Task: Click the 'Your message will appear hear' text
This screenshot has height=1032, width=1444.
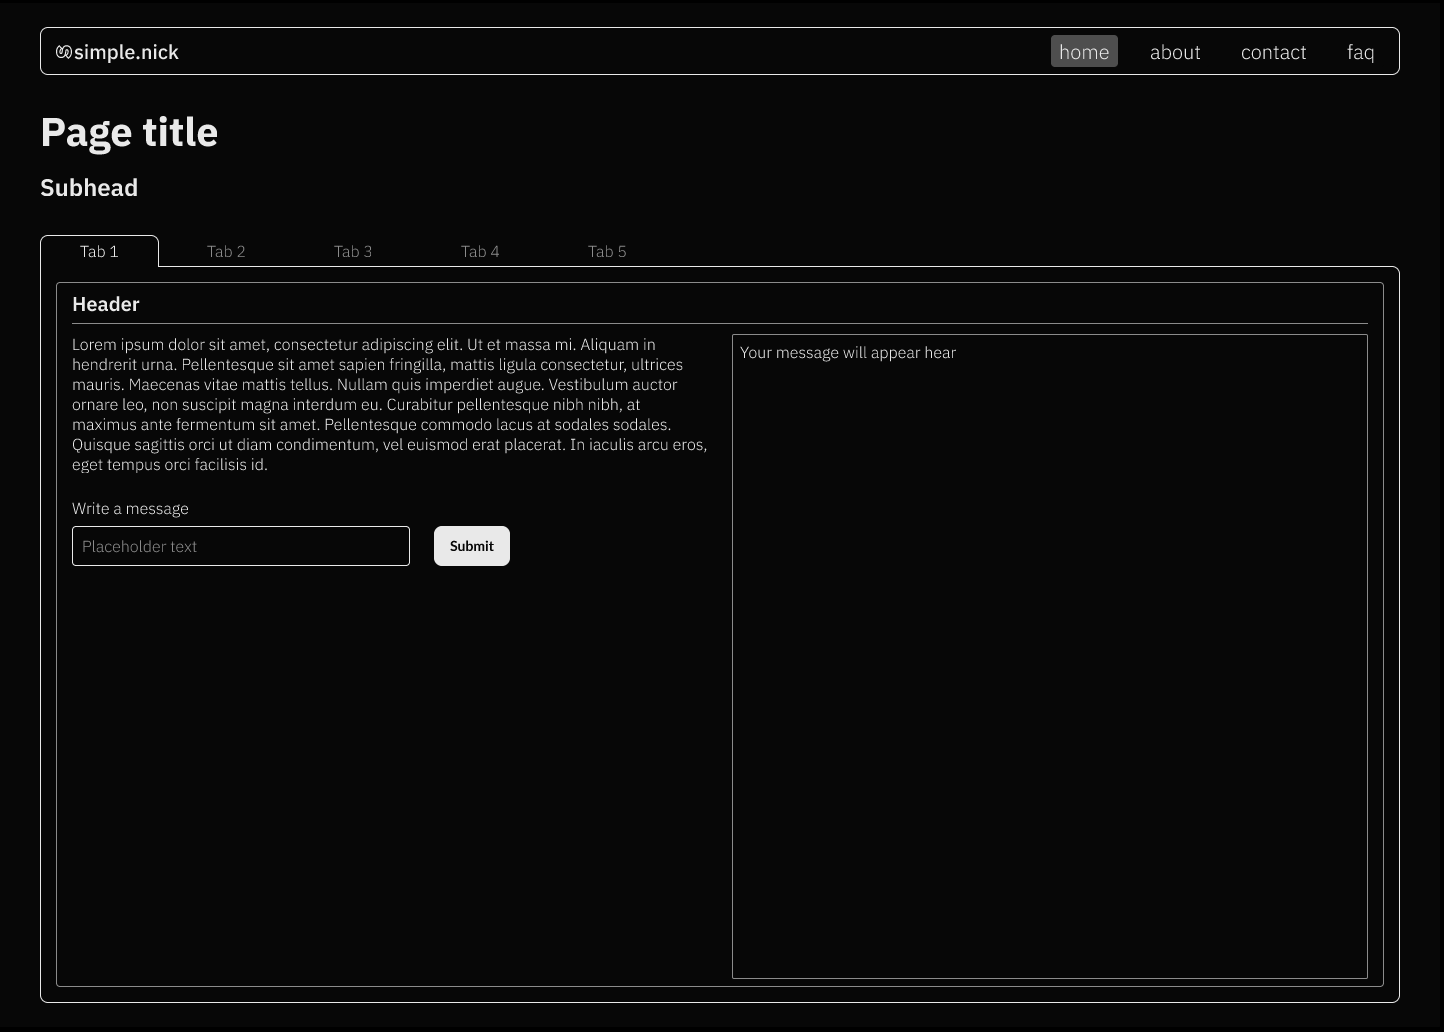Action: 848,352
